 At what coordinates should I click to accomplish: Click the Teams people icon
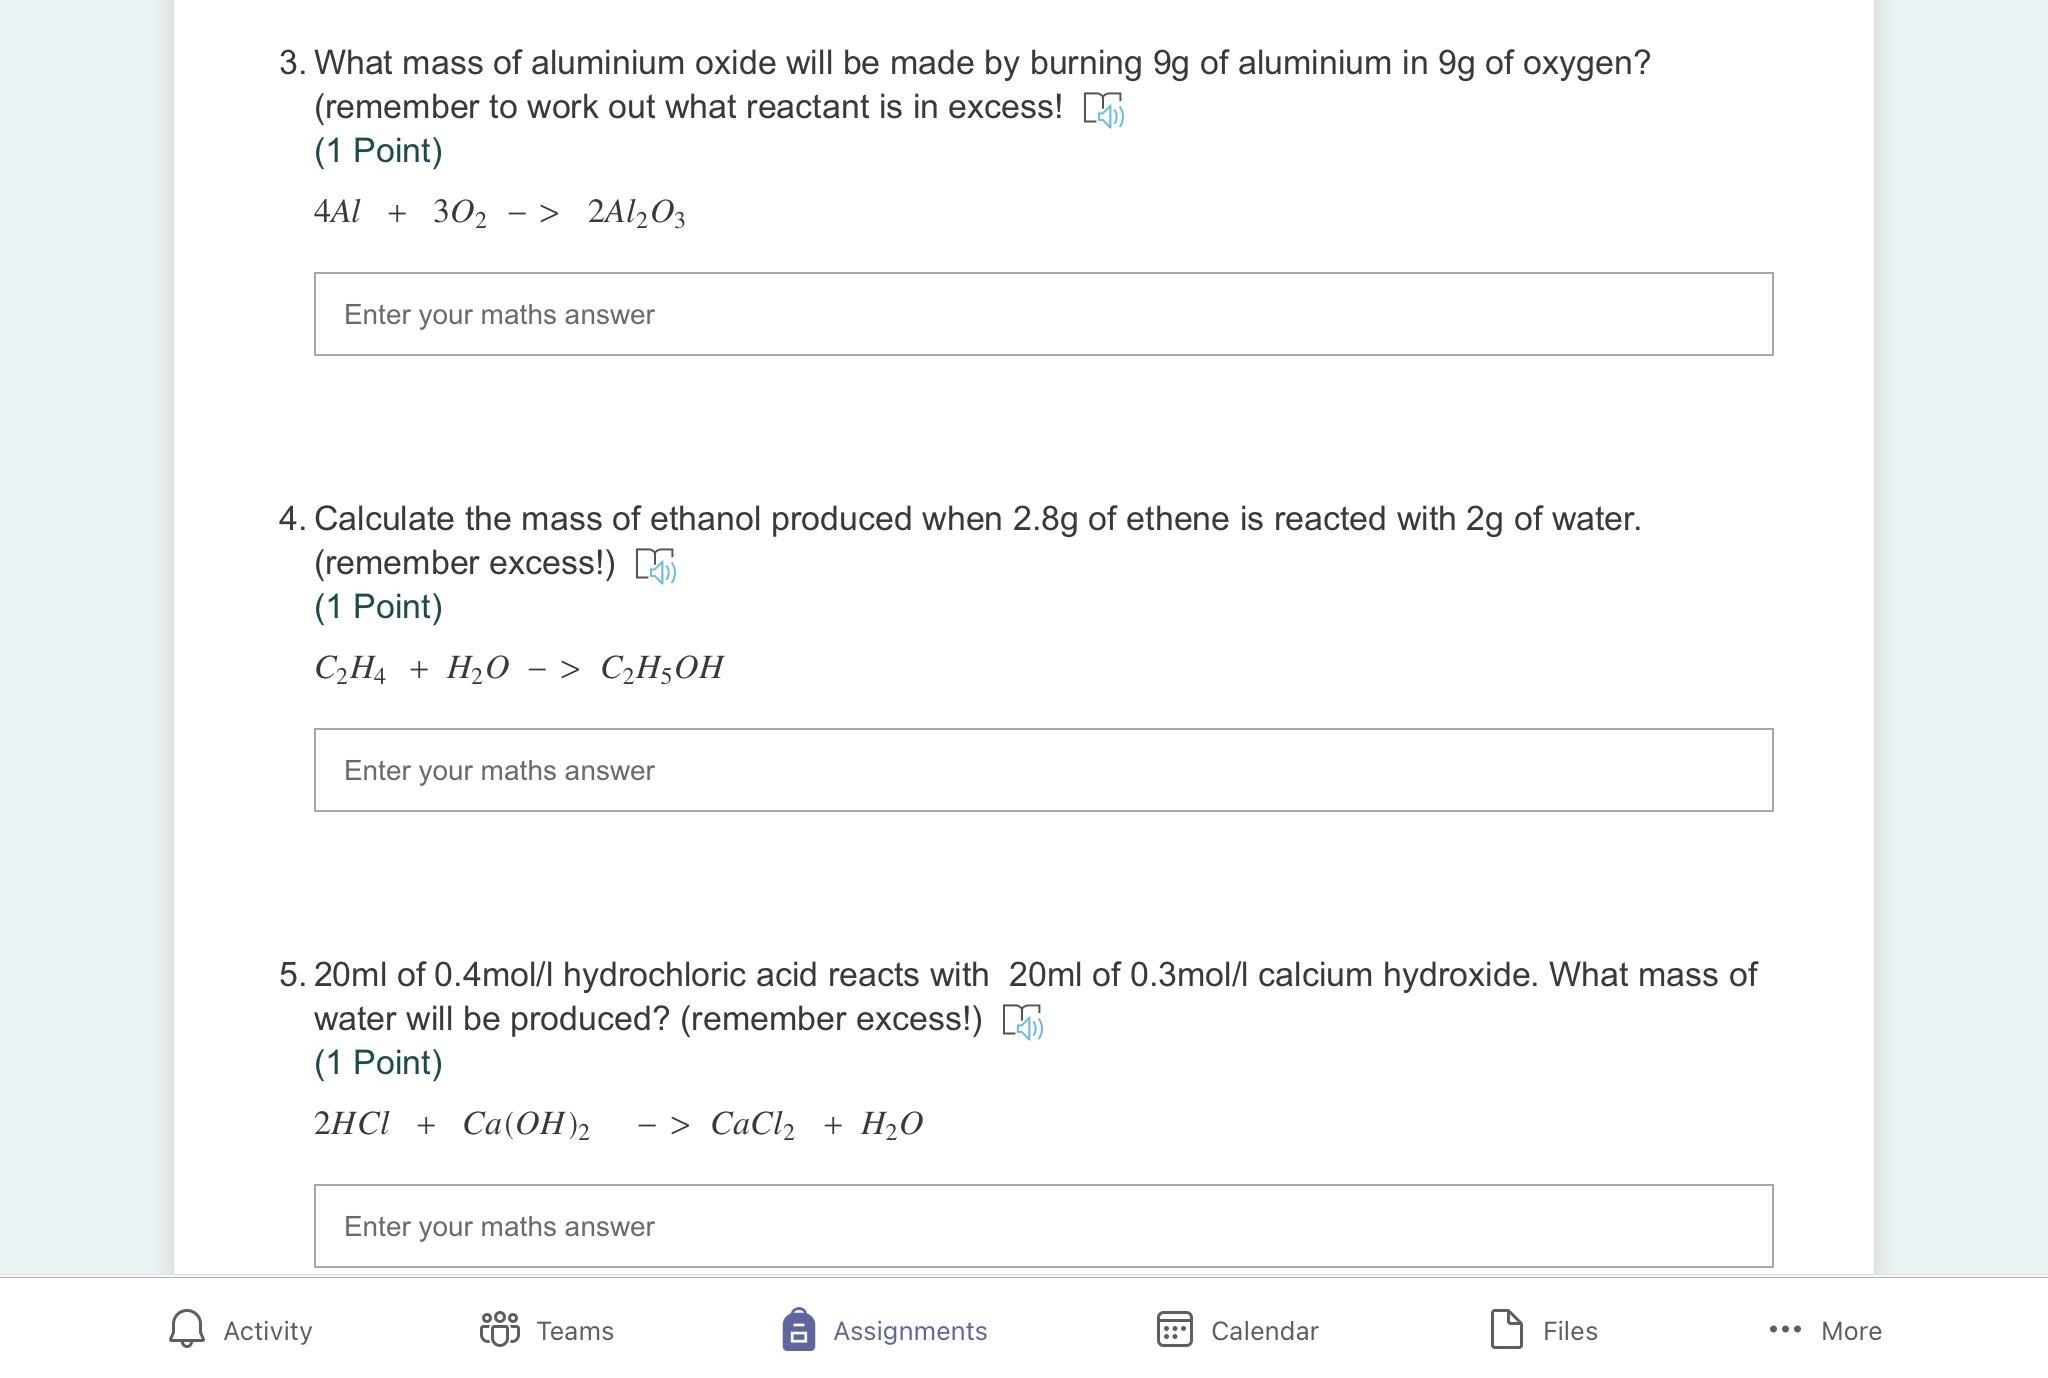pyautogui.click(x=500, y=1330)
